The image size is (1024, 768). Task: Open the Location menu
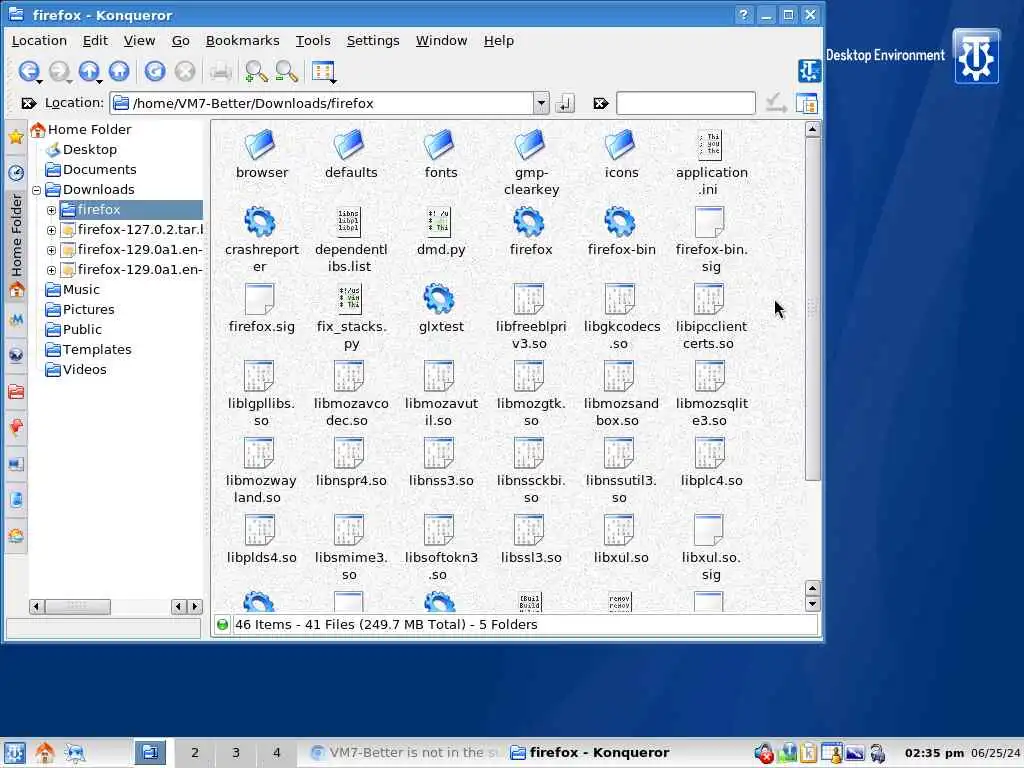click(x=39, y=40)
